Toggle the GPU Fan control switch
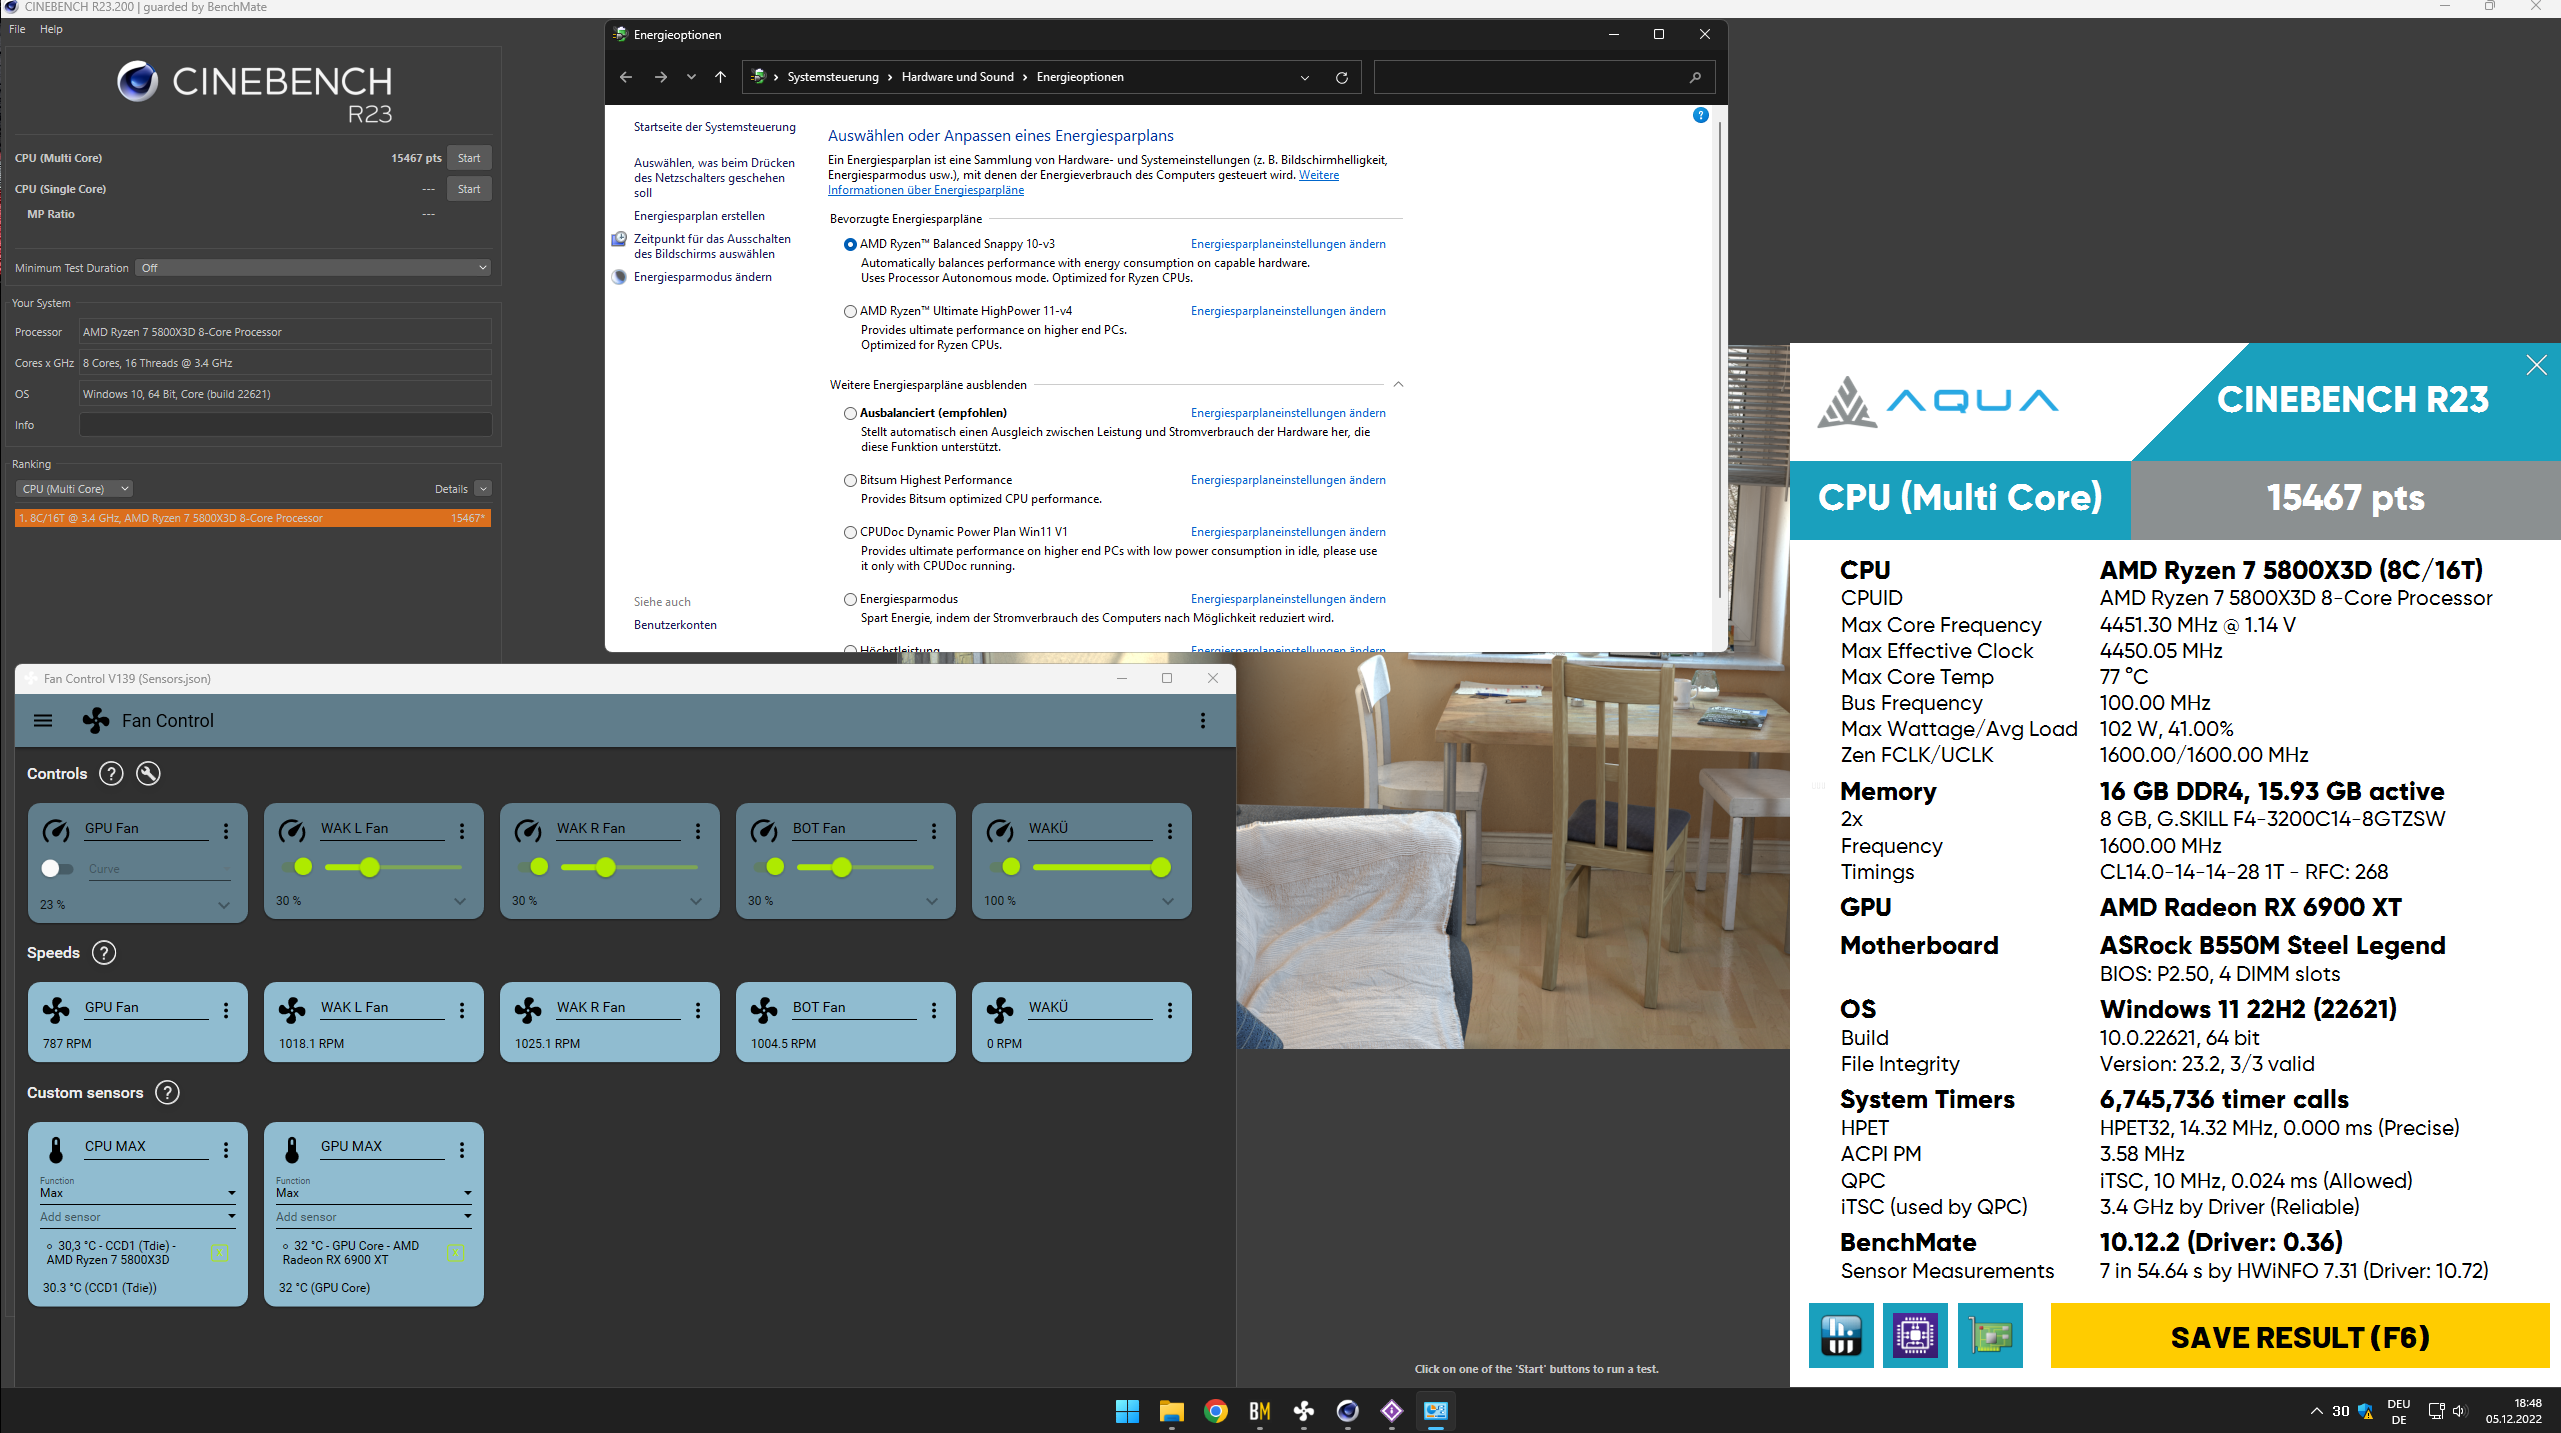This screenshot has width=2561, height=1433. click(57, 868)
